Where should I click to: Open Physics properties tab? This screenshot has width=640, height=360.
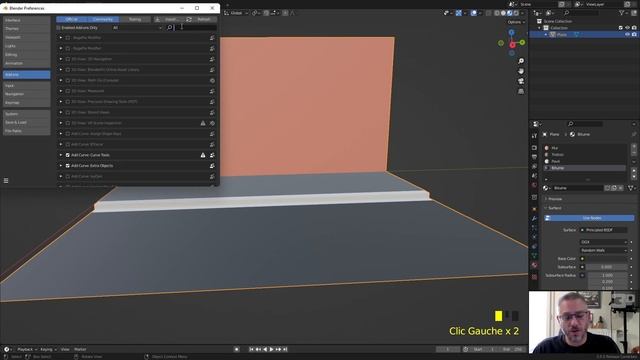click(534, 237)
